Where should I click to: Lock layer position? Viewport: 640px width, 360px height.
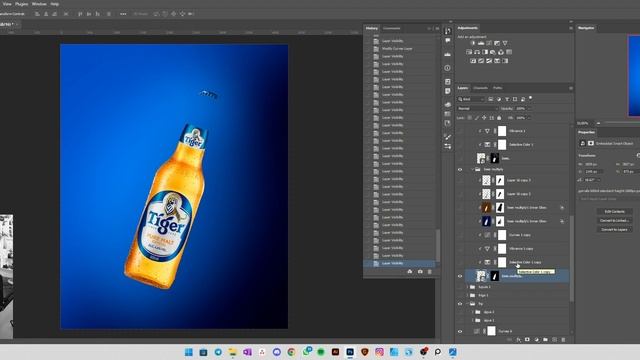coord(484,118)
